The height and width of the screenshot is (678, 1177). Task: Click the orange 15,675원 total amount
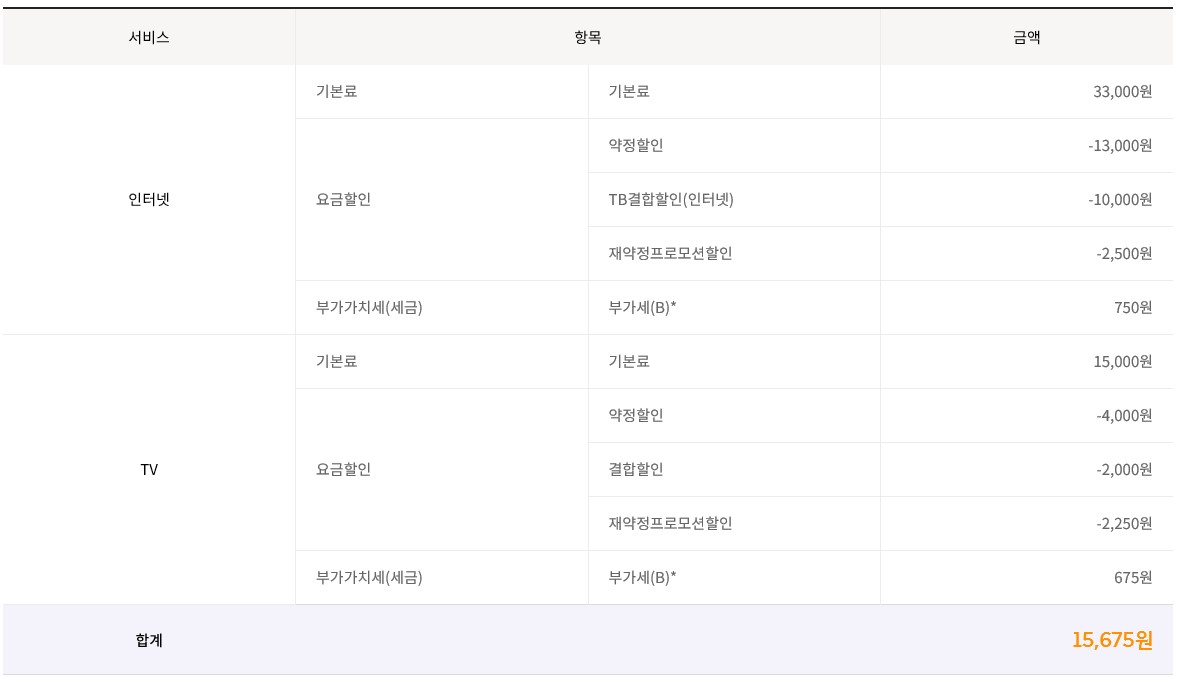pyautogui.click(x=1112, y=640)
